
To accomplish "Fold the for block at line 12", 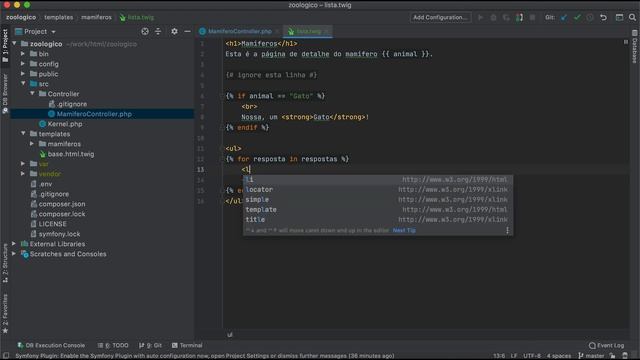I will click(223, 159).
